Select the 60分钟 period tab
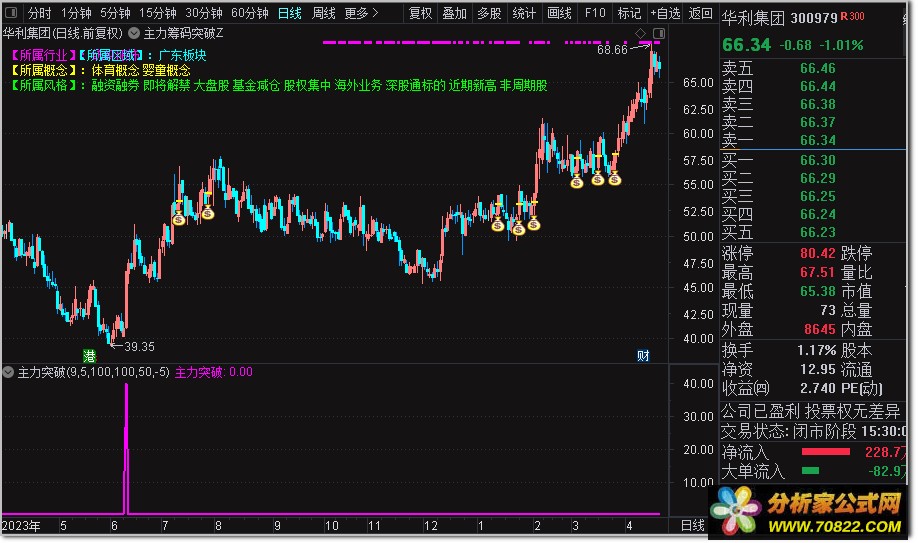This screenshot has width=918, height=543. click(250, 13)
